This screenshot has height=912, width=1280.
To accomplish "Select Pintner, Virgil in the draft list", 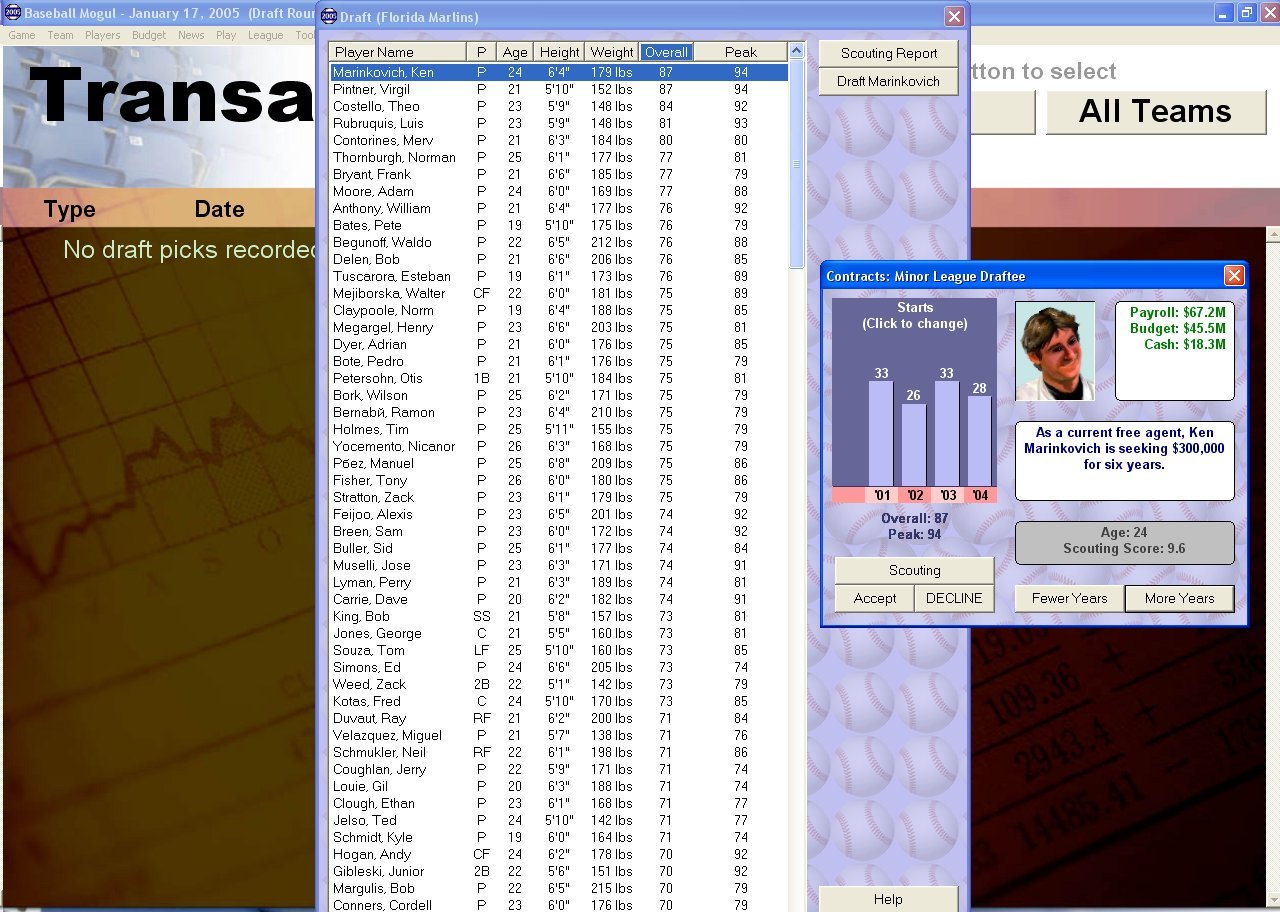I will coord(371,89).
